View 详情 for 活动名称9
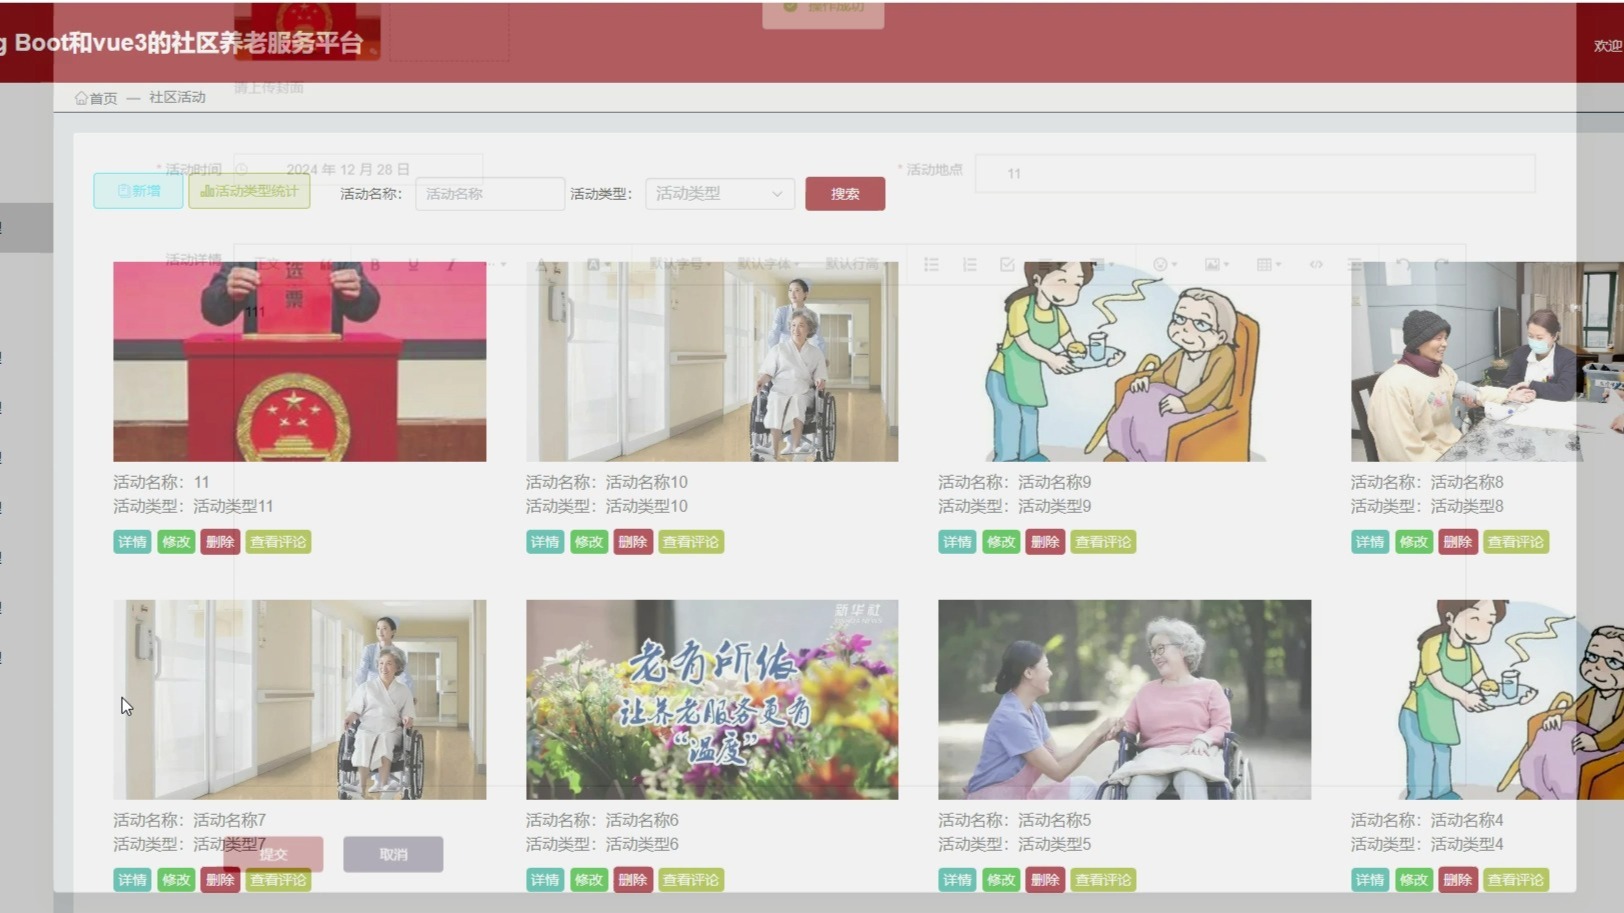This screenshot has height=913, width=1624. [957, 542]
